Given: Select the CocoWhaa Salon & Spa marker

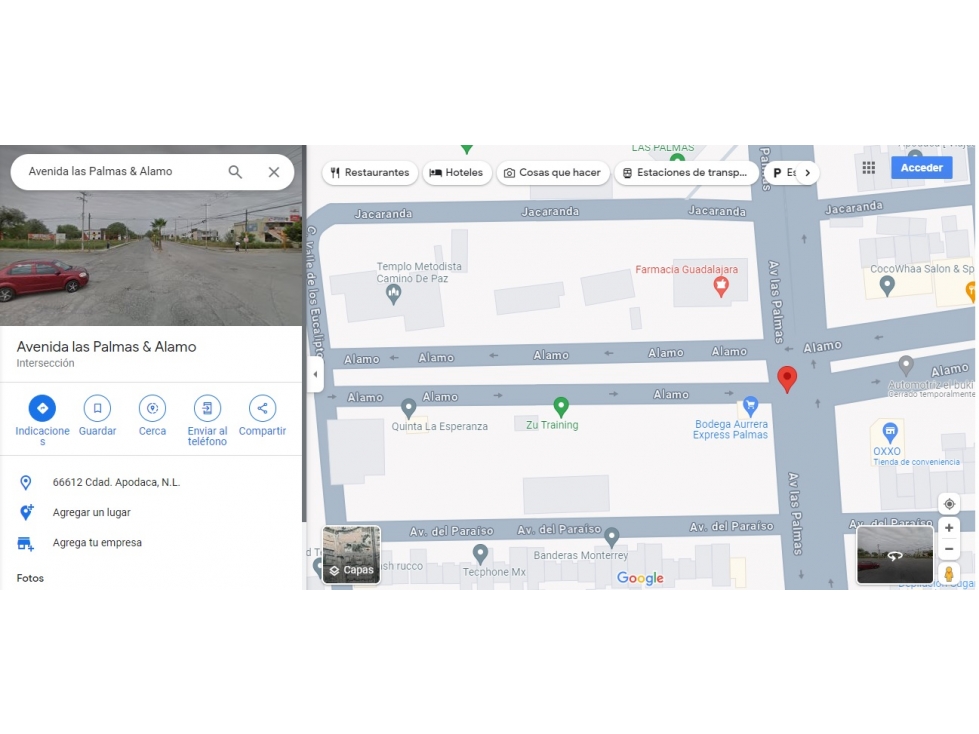Looking at the screenshot, I should [887, 285].
